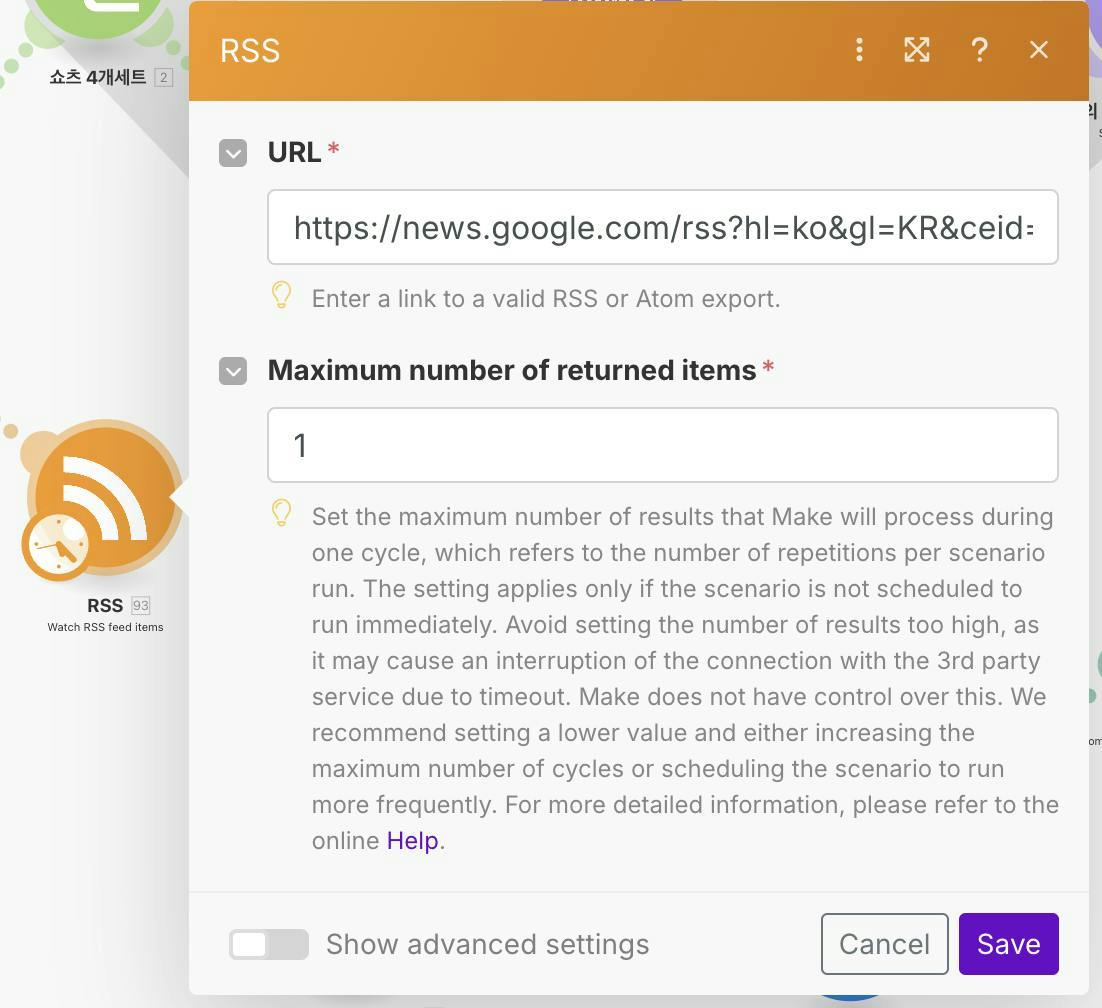
Task: Click the RSS title in dialog header
Action: [x=250, y=51]
